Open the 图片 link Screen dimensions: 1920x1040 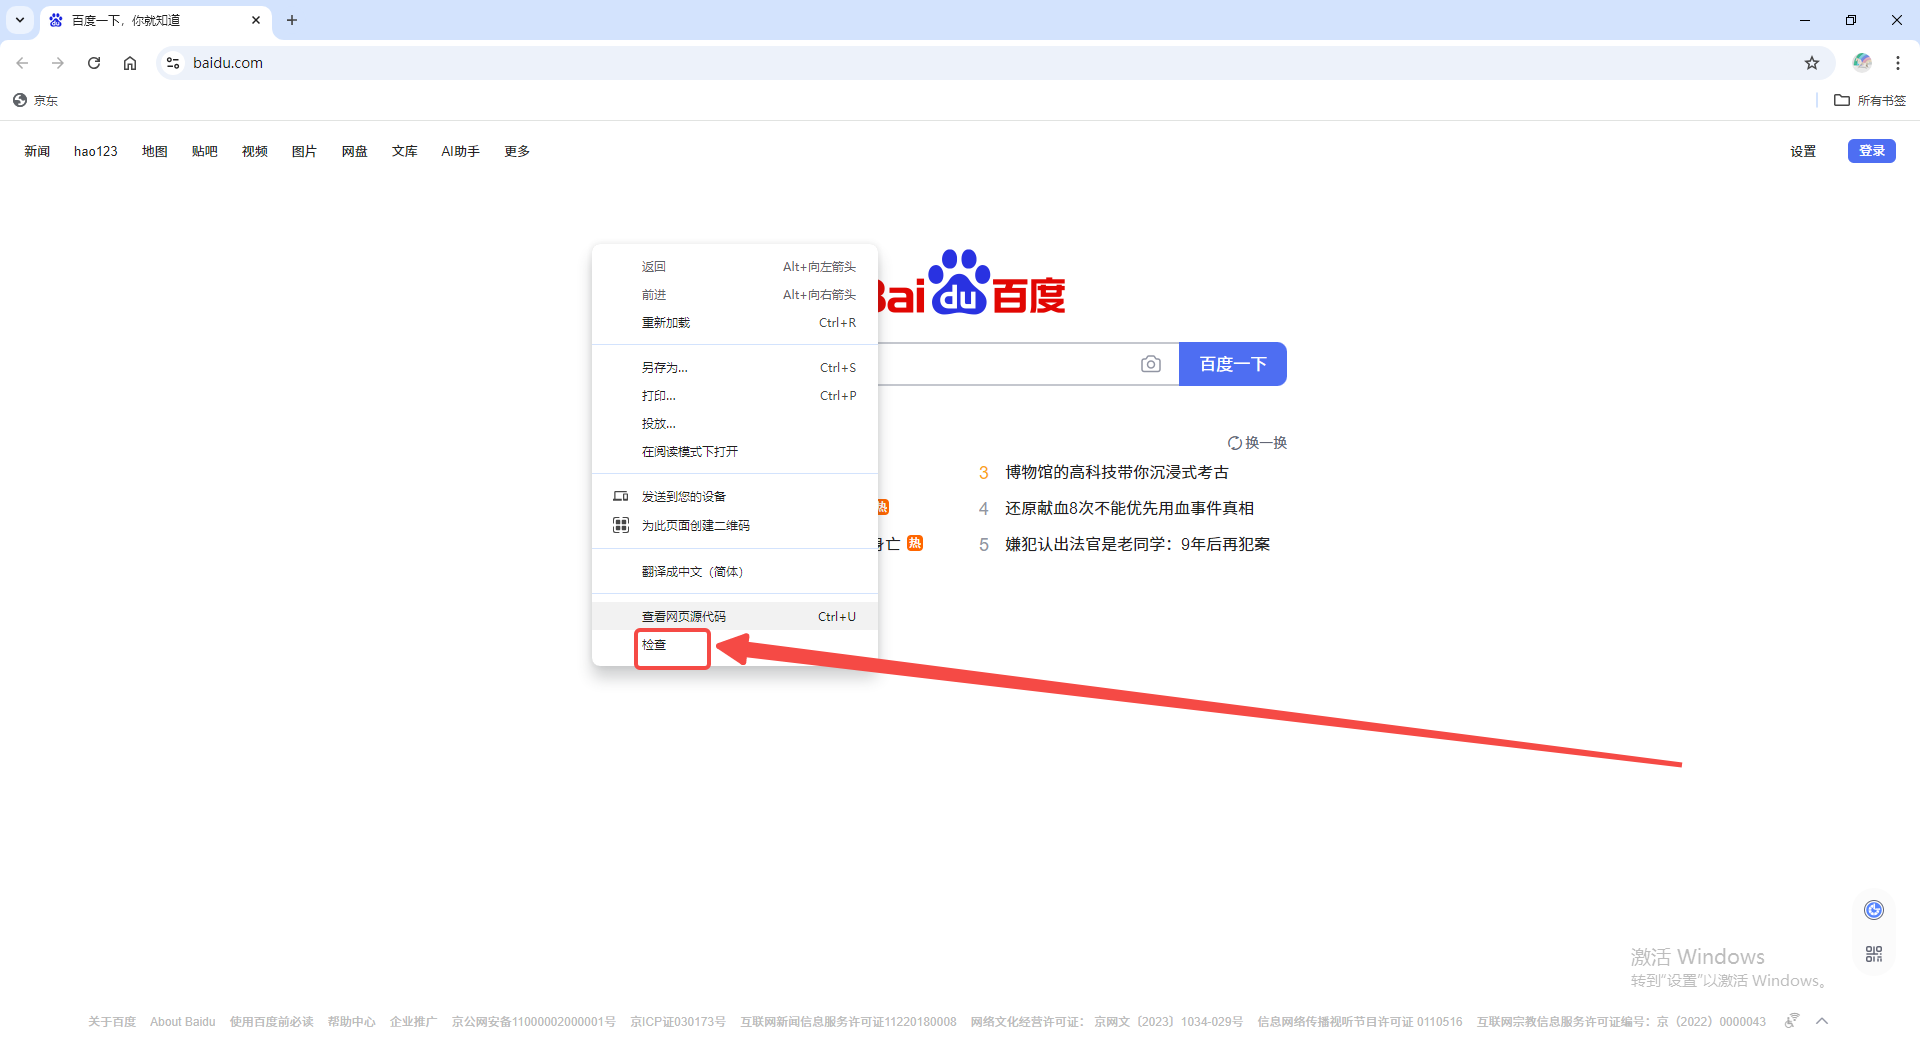pyautogui.click(x=305, y=151)
